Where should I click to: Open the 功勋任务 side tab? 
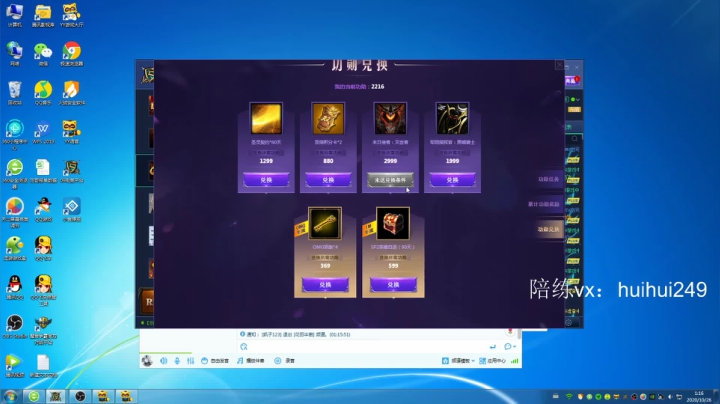tap(548, 180)
